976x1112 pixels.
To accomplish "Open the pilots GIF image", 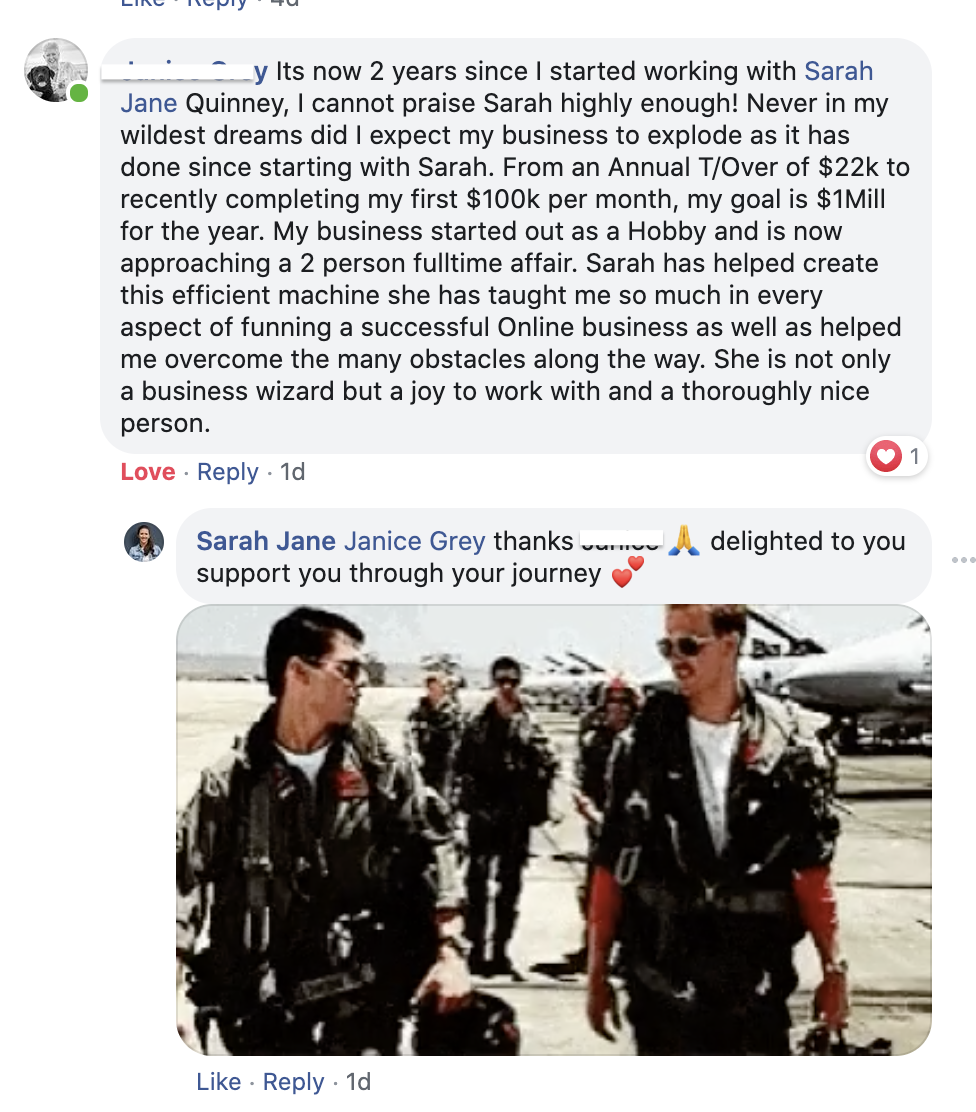I will (553, 830).
